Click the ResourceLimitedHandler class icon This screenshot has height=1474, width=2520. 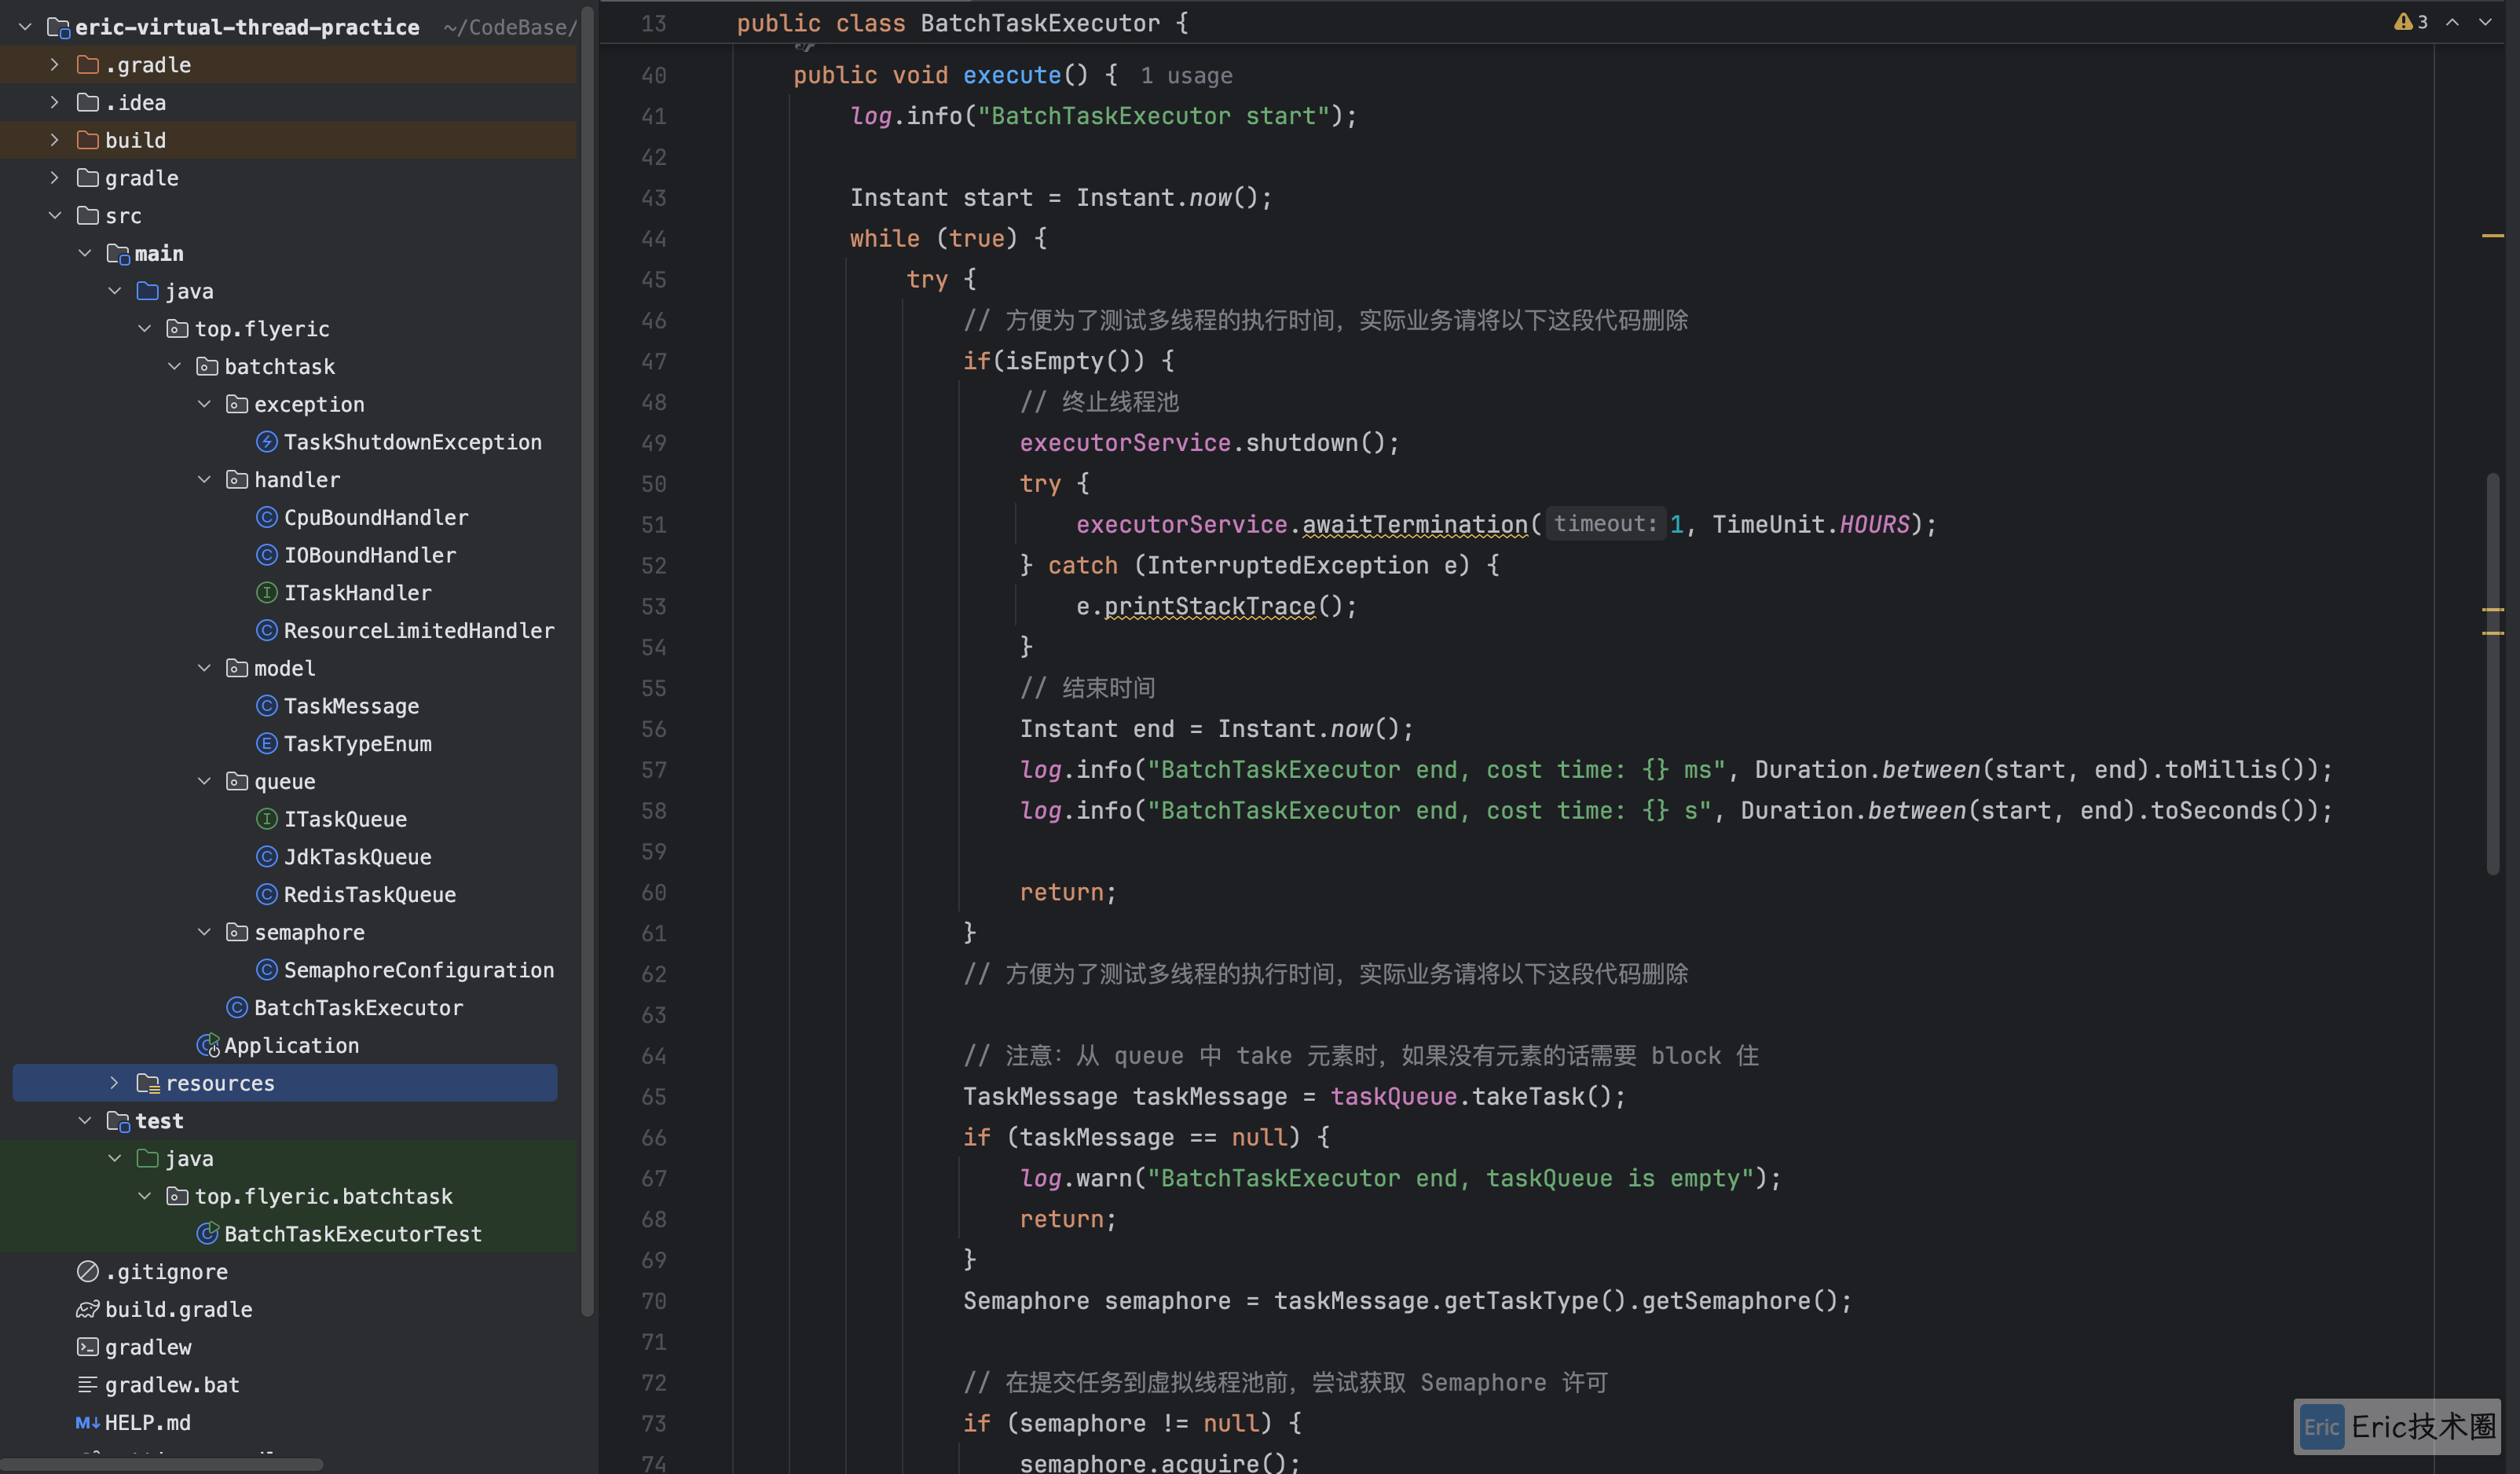pyautogui.click(x=266, y=631)
